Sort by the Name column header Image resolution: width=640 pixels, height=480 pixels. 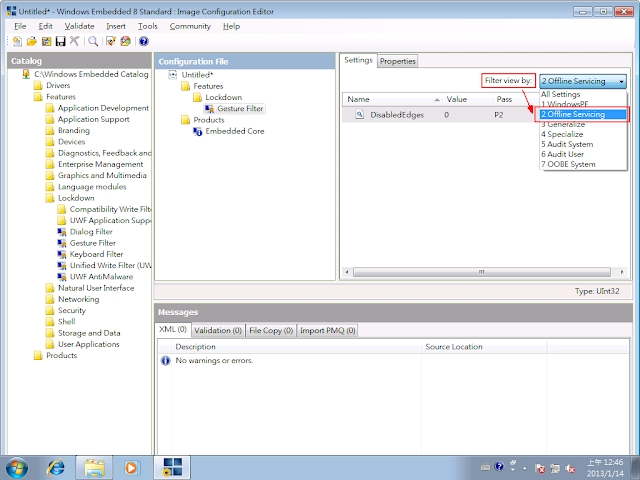point(392,99)
